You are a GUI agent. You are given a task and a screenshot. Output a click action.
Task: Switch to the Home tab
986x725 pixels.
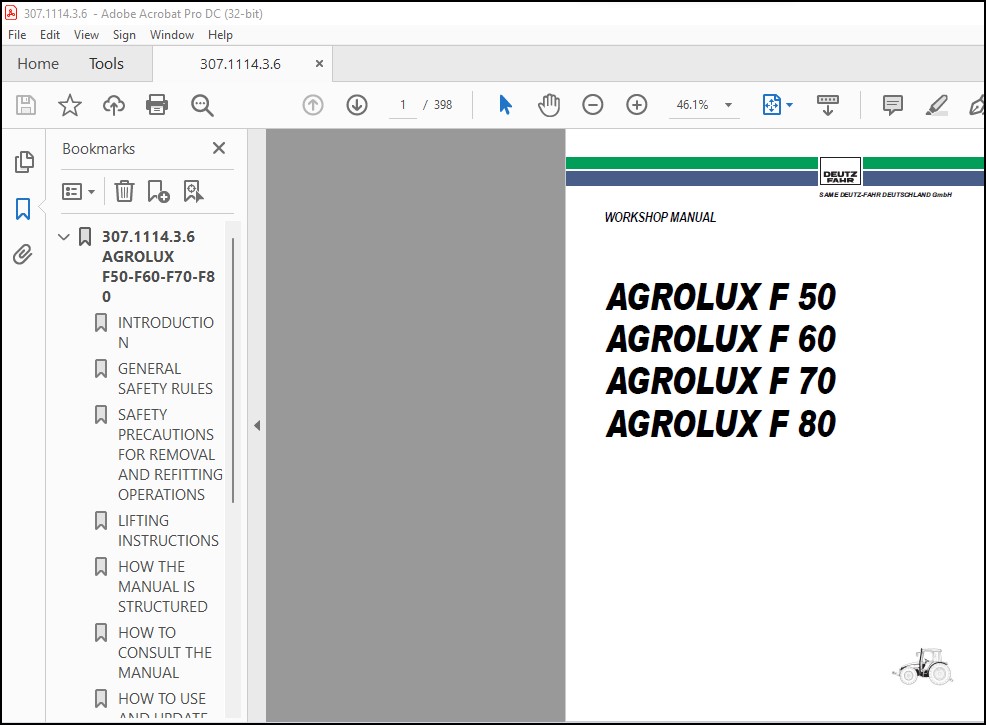pyautogui.click(x=38, y=64)
